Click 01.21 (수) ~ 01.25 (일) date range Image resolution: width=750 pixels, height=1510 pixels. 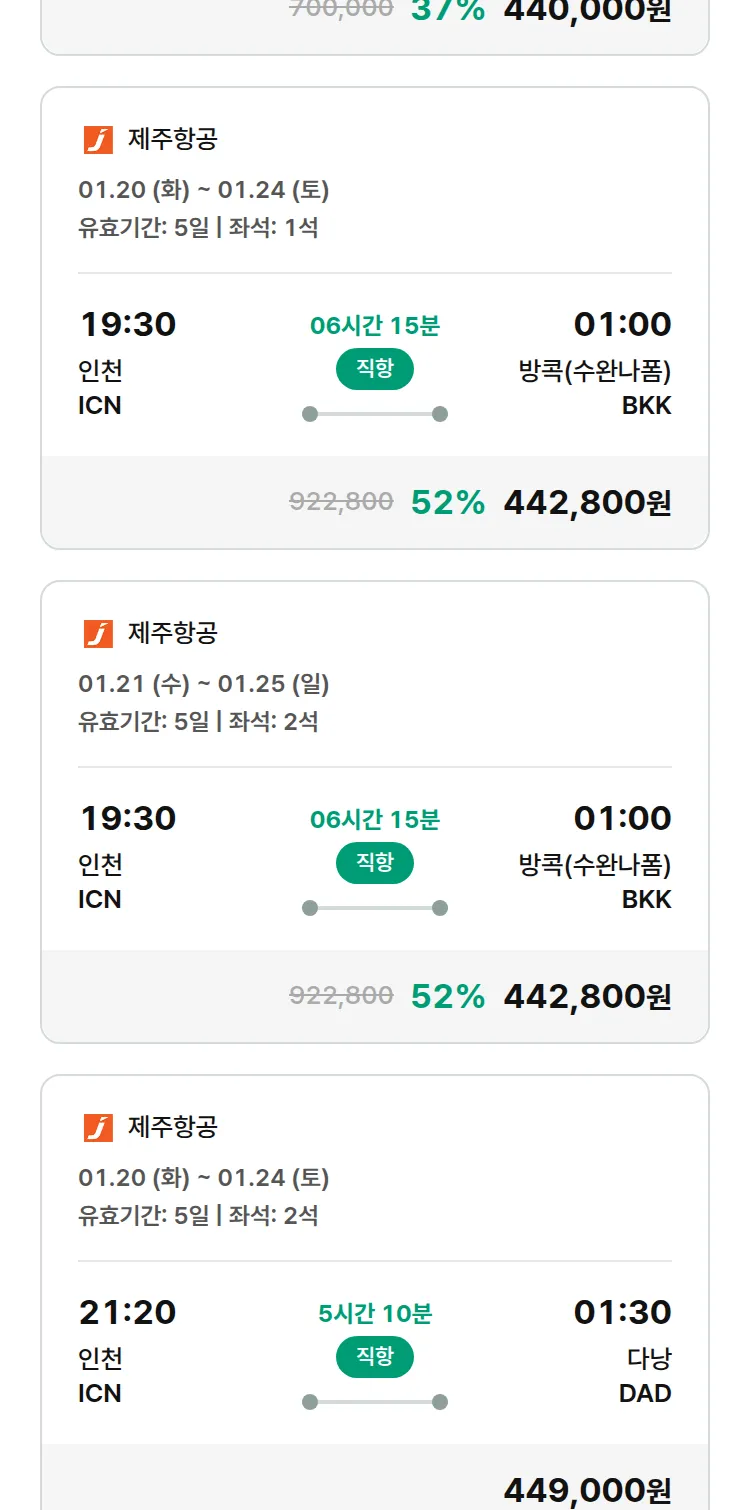[x=203, y=684]
